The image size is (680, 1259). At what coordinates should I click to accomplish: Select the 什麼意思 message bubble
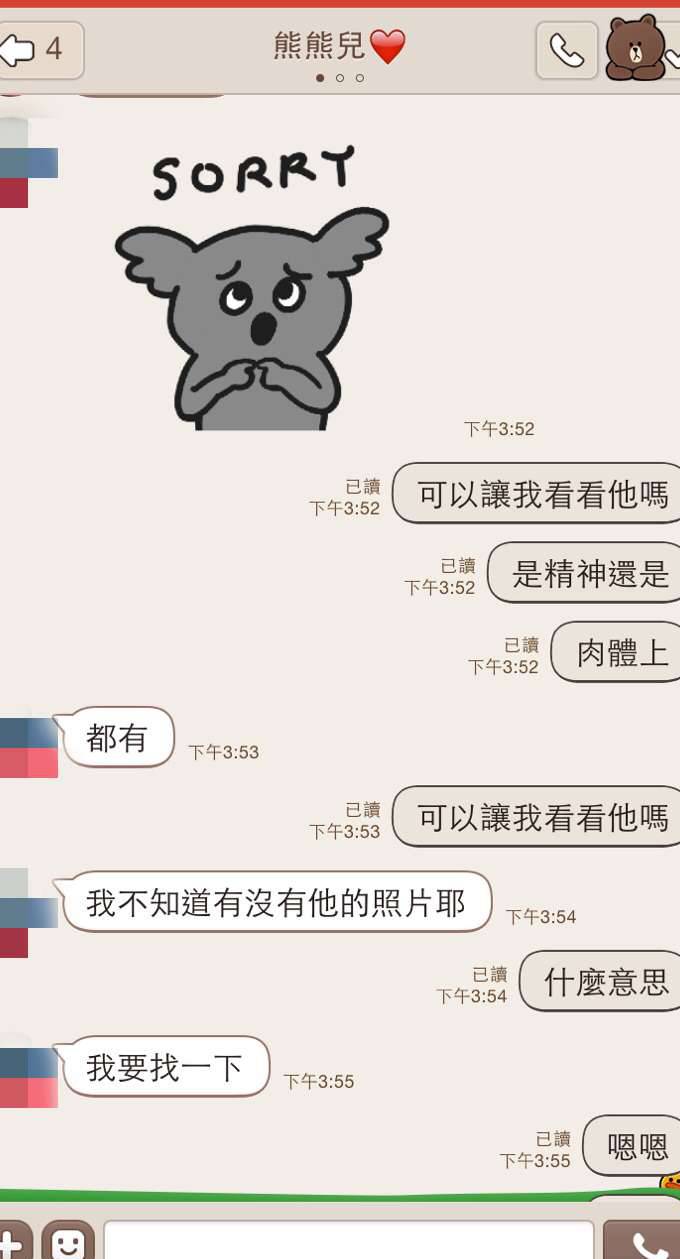[601, 981]
